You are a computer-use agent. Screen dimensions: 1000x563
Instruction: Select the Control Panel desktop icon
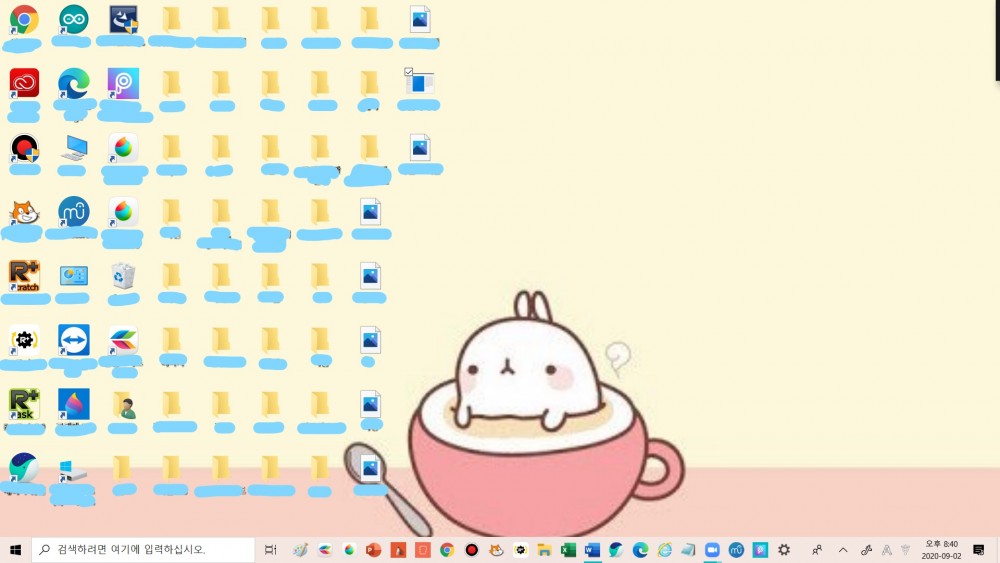coord(73,276)
